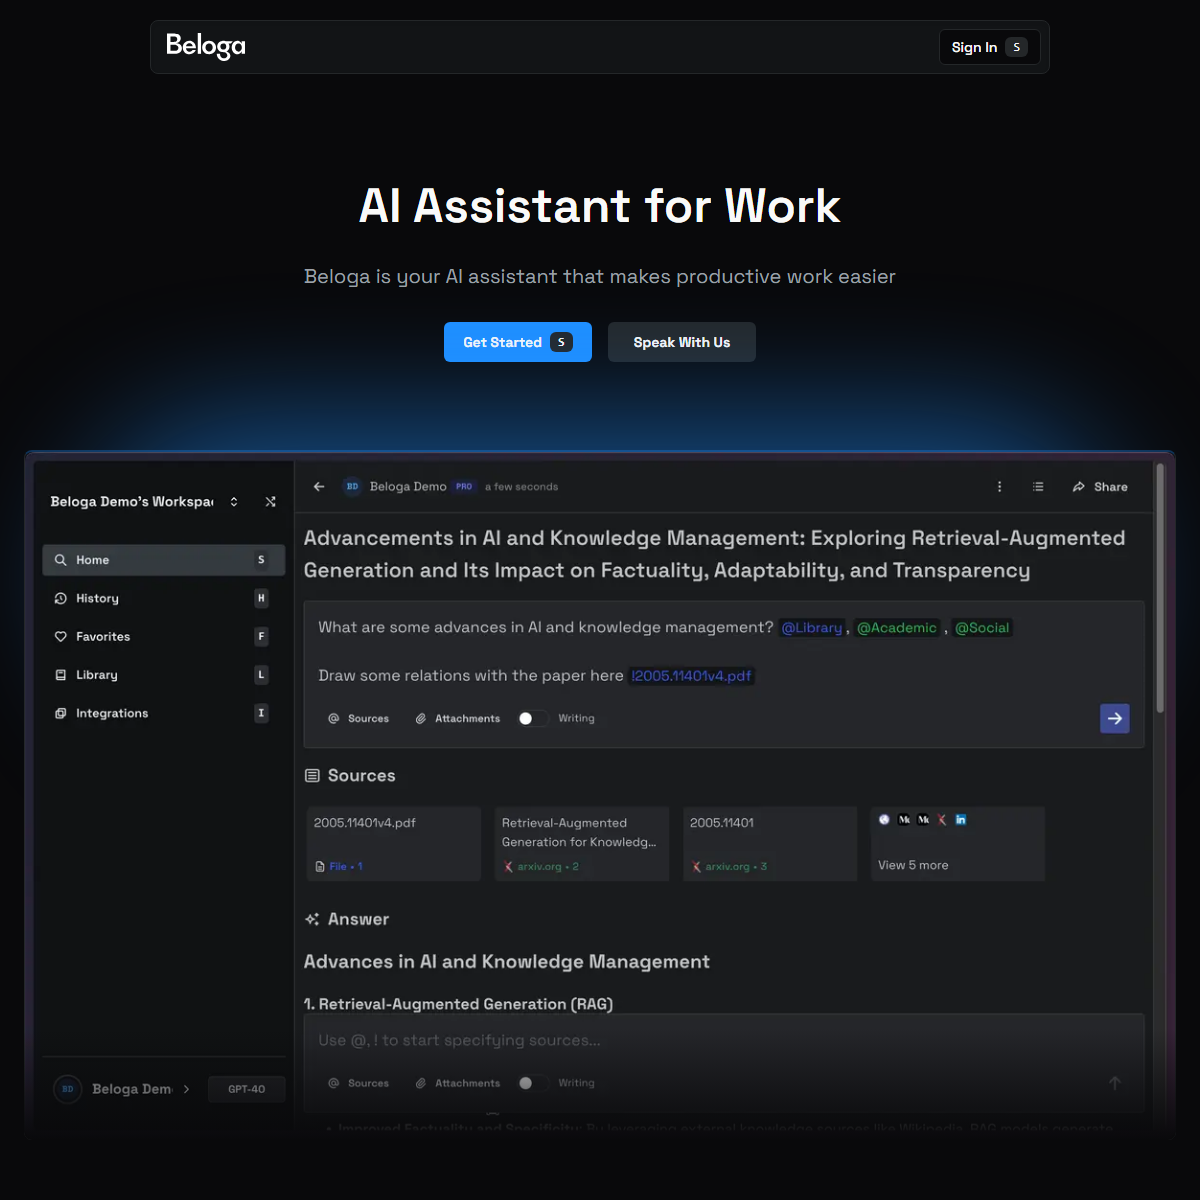
Task: Click the @Library source tag
Action: [812, 628]
